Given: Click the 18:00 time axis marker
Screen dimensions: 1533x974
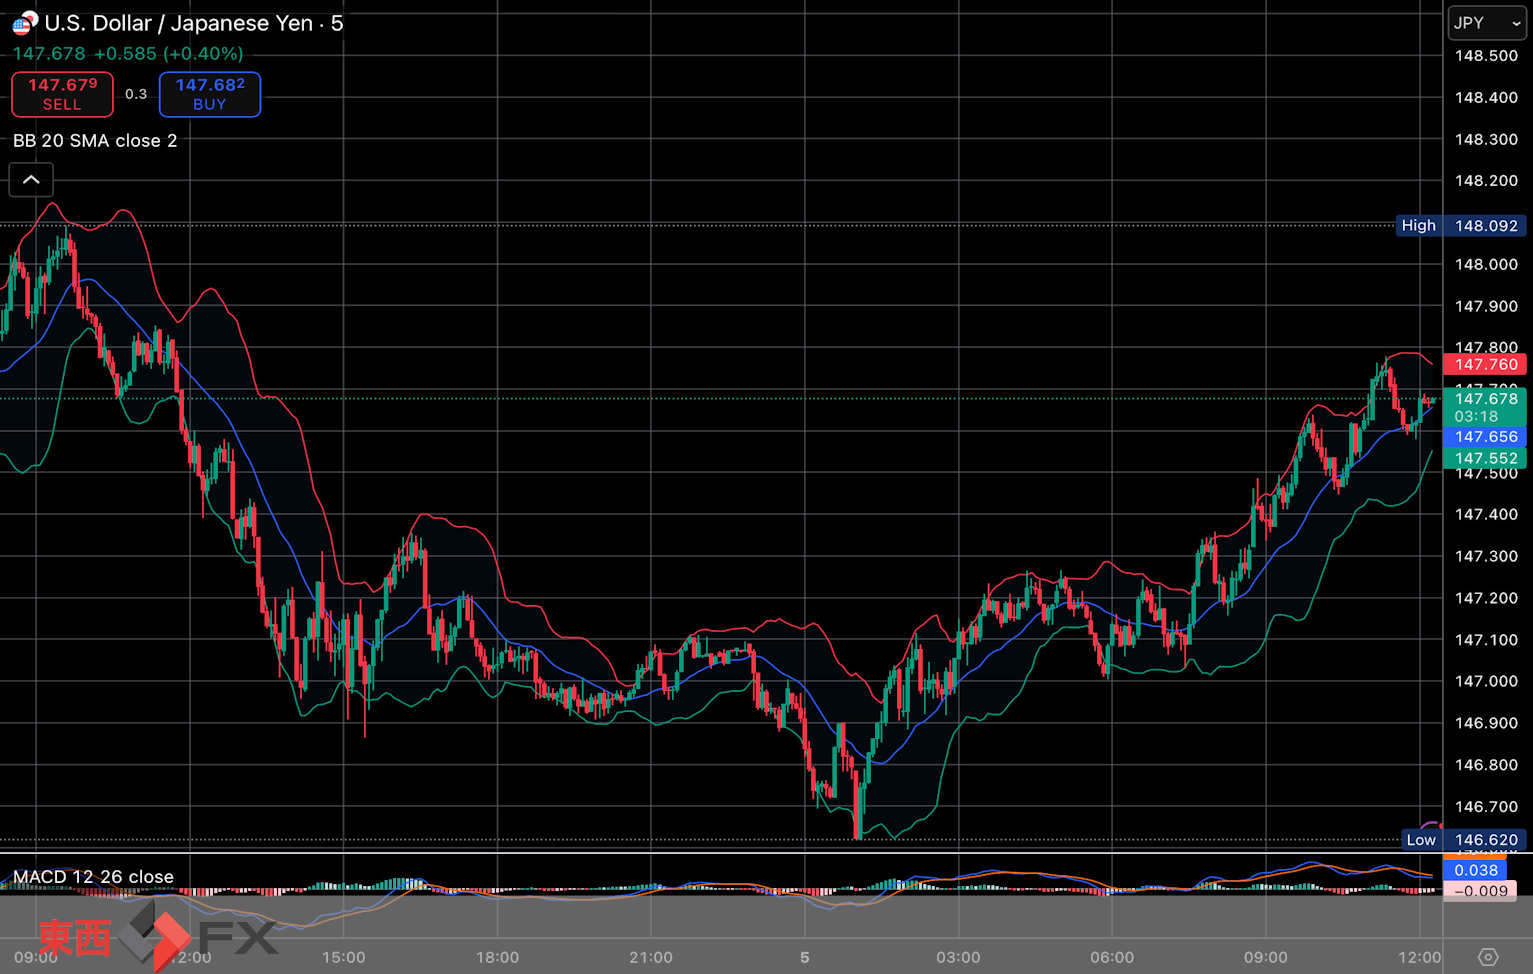Looking at the screenshot, I should pos(497,957).
